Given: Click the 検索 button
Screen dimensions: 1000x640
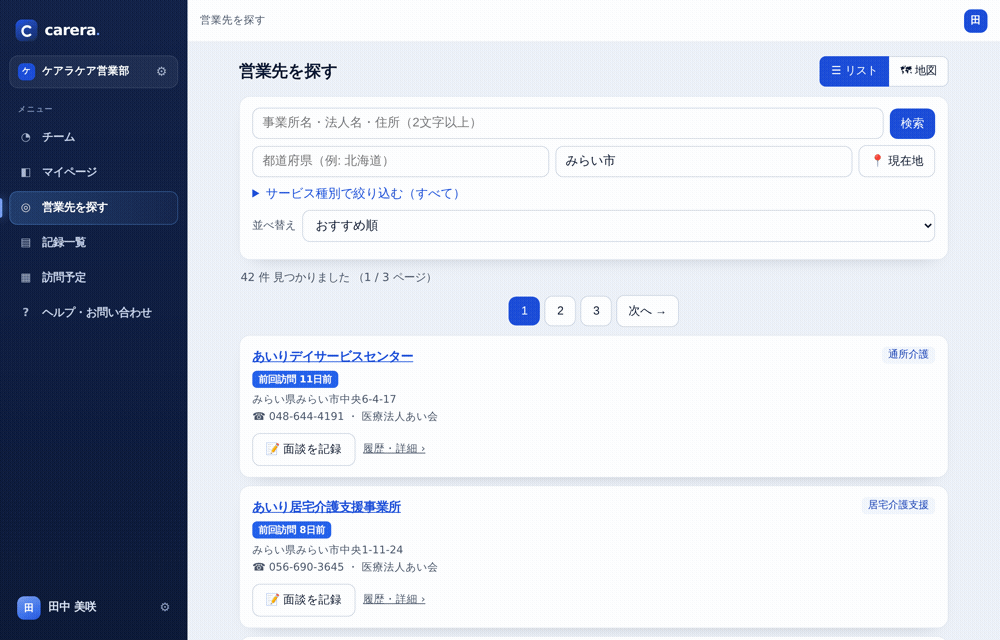Looking at the screenshot, I should point(912,123).
